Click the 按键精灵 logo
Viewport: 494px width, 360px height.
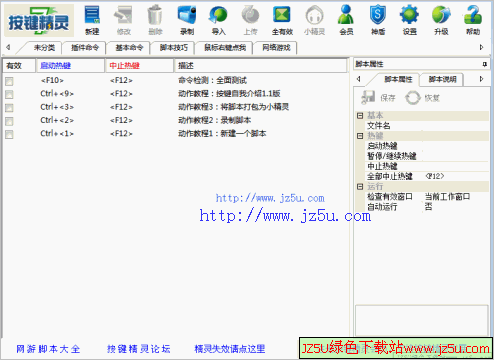39,21
